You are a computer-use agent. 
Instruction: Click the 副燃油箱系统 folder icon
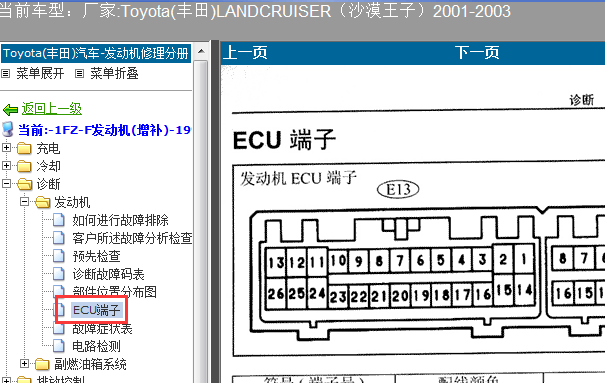42,364
